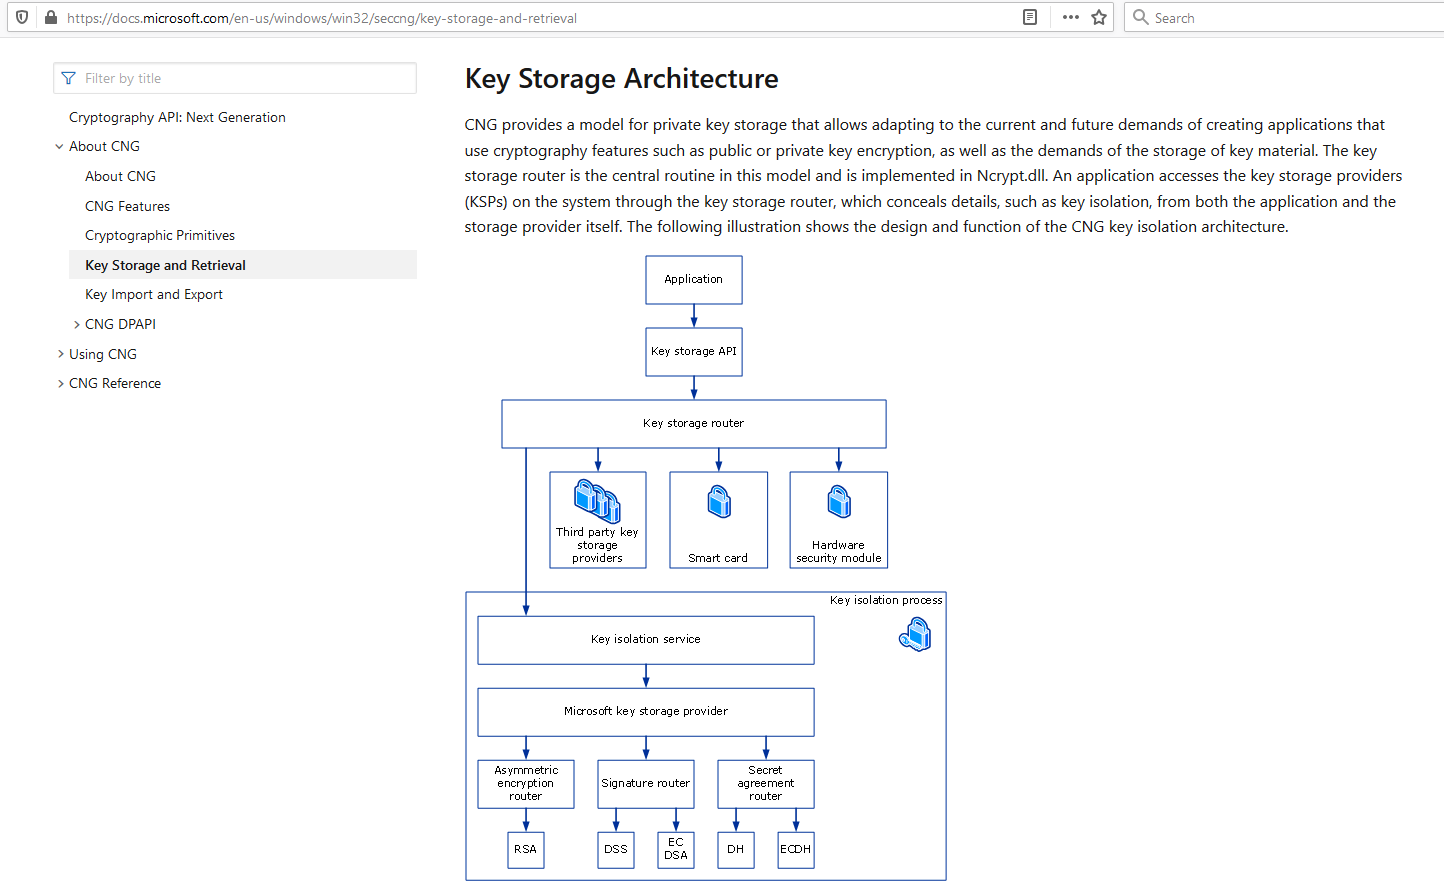Screen dimensions: 1444x893
Task: Click the Key isolation service box
Action: [x=646, y=640]
